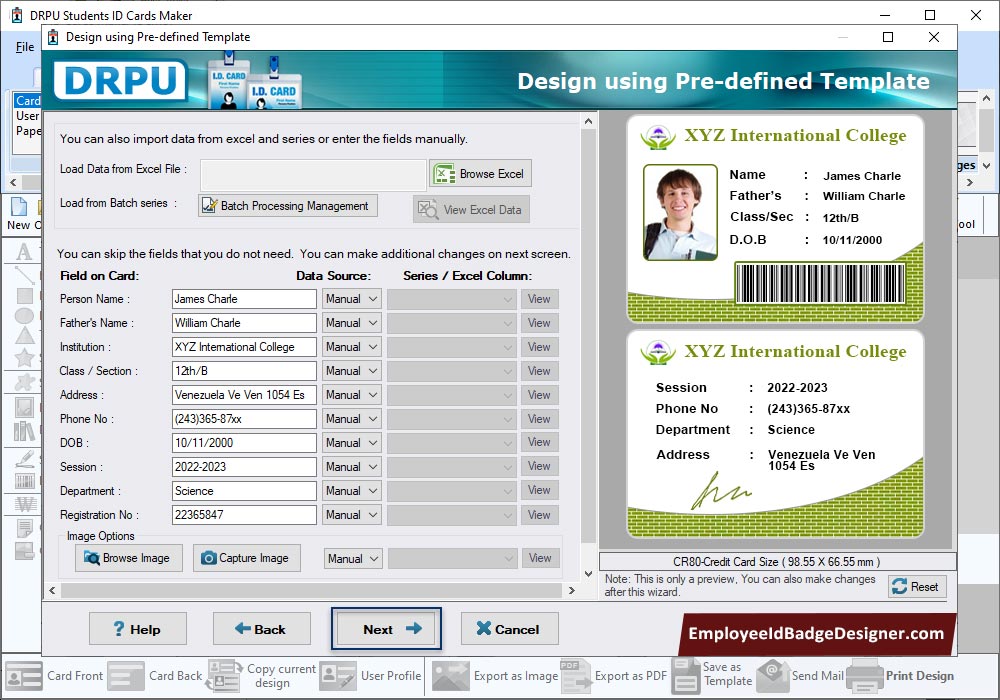1000x700 pixels.
Task: Click into Person Name field
Action: pyautogui.click(x=244, y=299)
